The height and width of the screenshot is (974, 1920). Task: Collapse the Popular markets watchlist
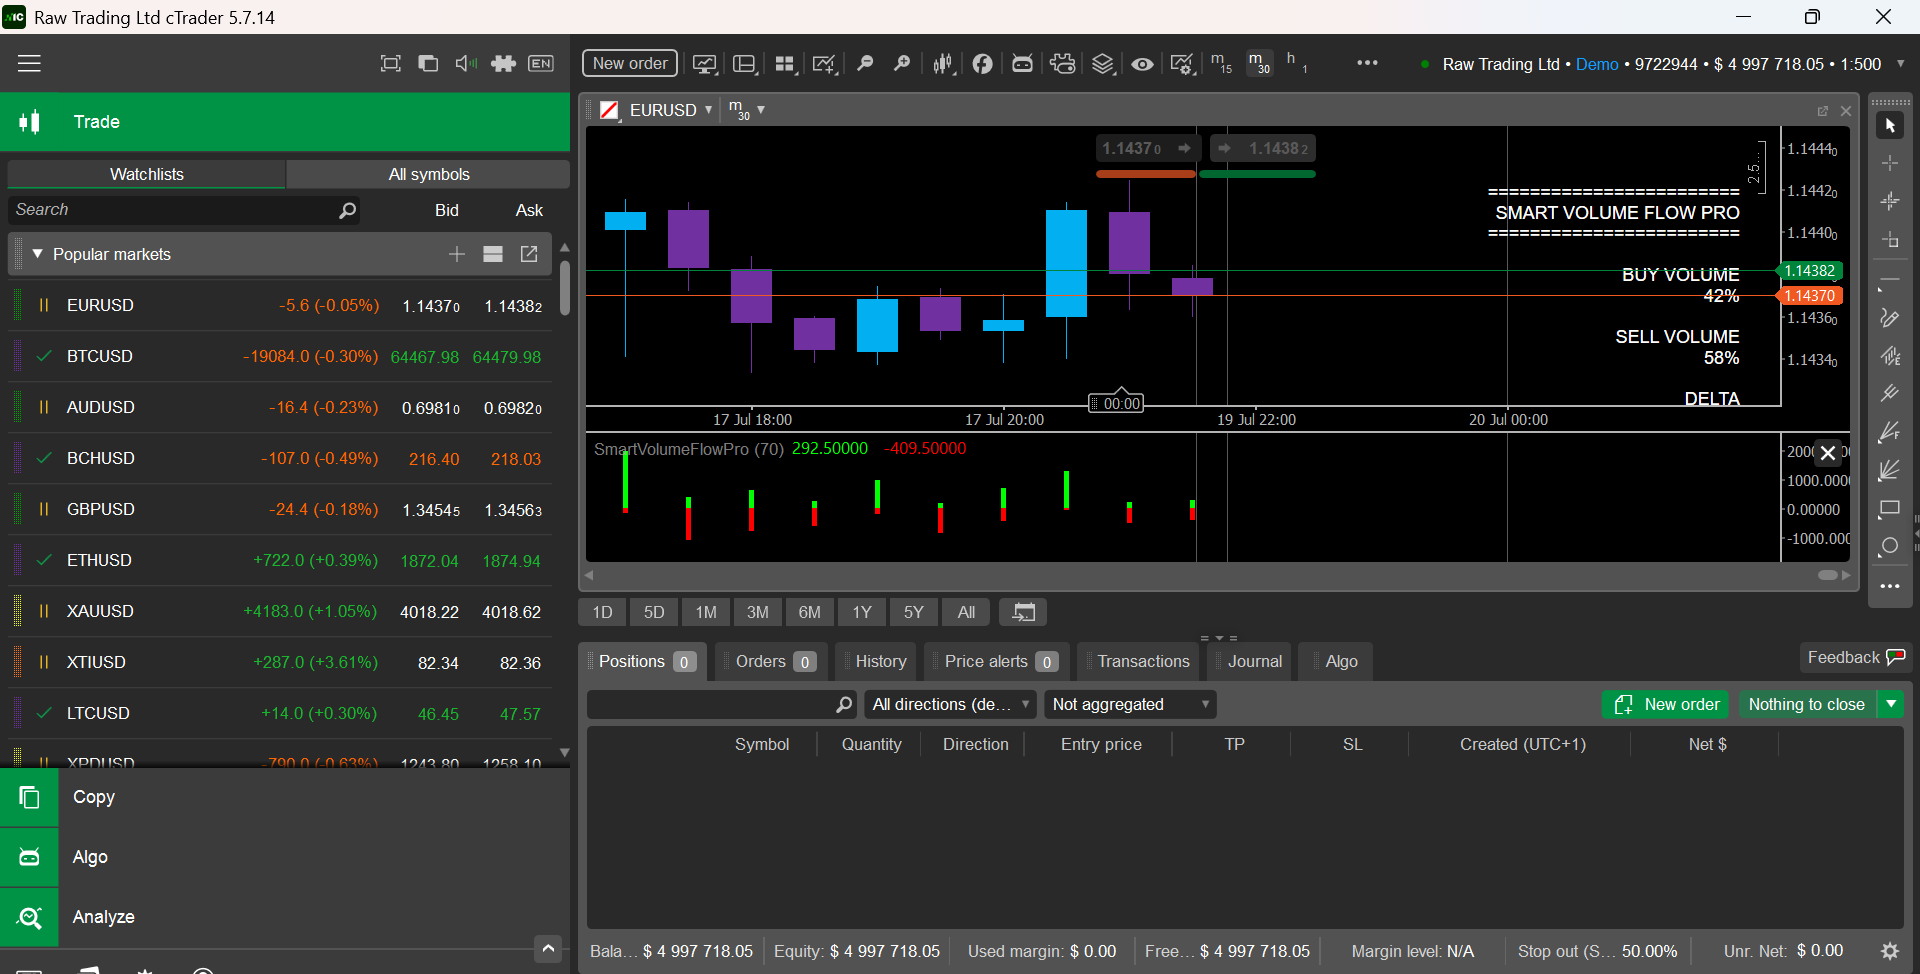pyautogui.click(x=37, y=254)
